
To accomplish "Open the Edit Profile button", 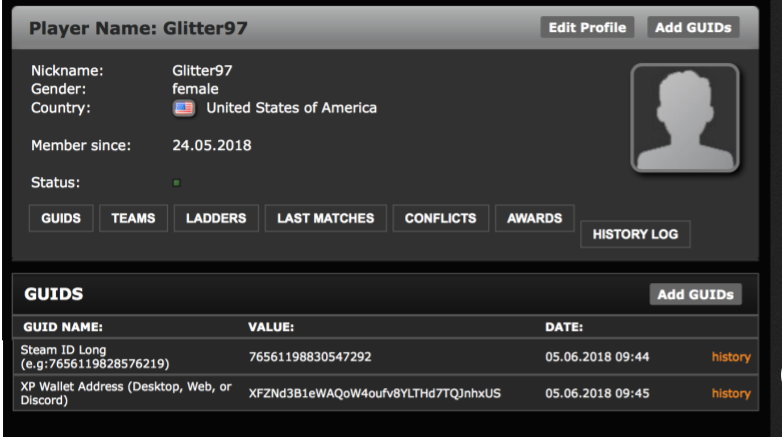I will click(x=587, y=27).
